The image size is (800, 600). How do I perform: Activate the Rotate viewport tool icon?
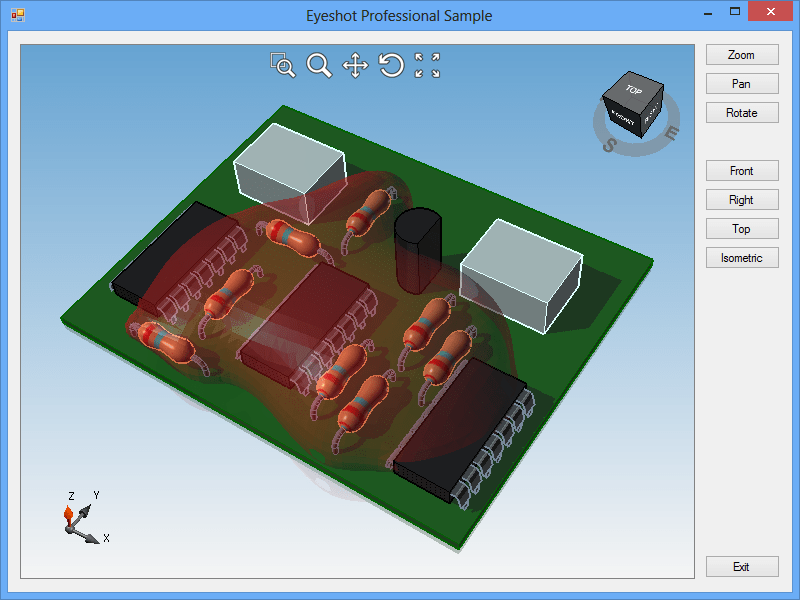(391, 65)
